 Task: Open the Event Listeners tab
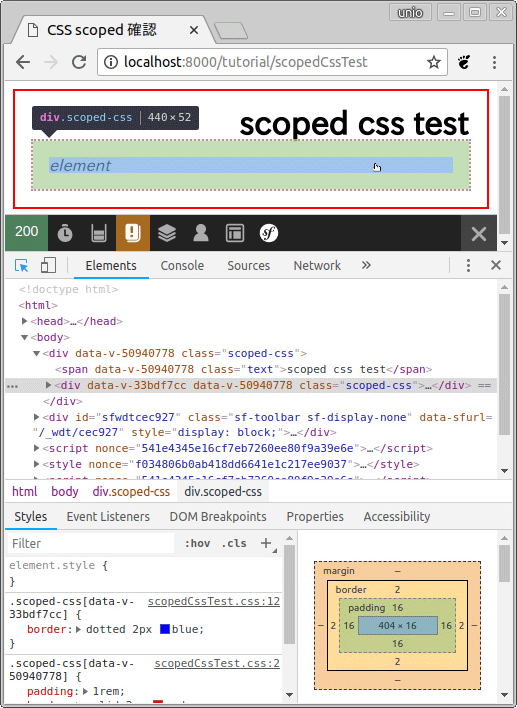coord(108,517)
